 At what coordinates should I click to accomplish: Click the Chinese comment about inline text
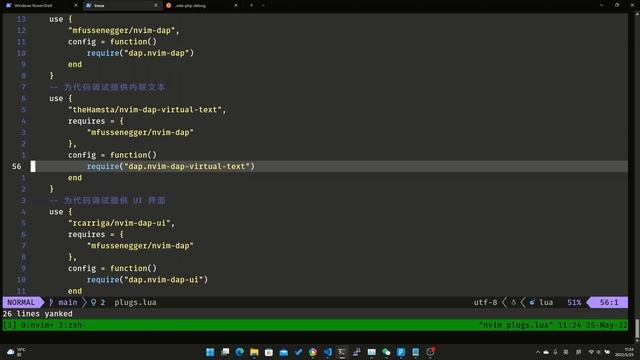tap(107, 87)
